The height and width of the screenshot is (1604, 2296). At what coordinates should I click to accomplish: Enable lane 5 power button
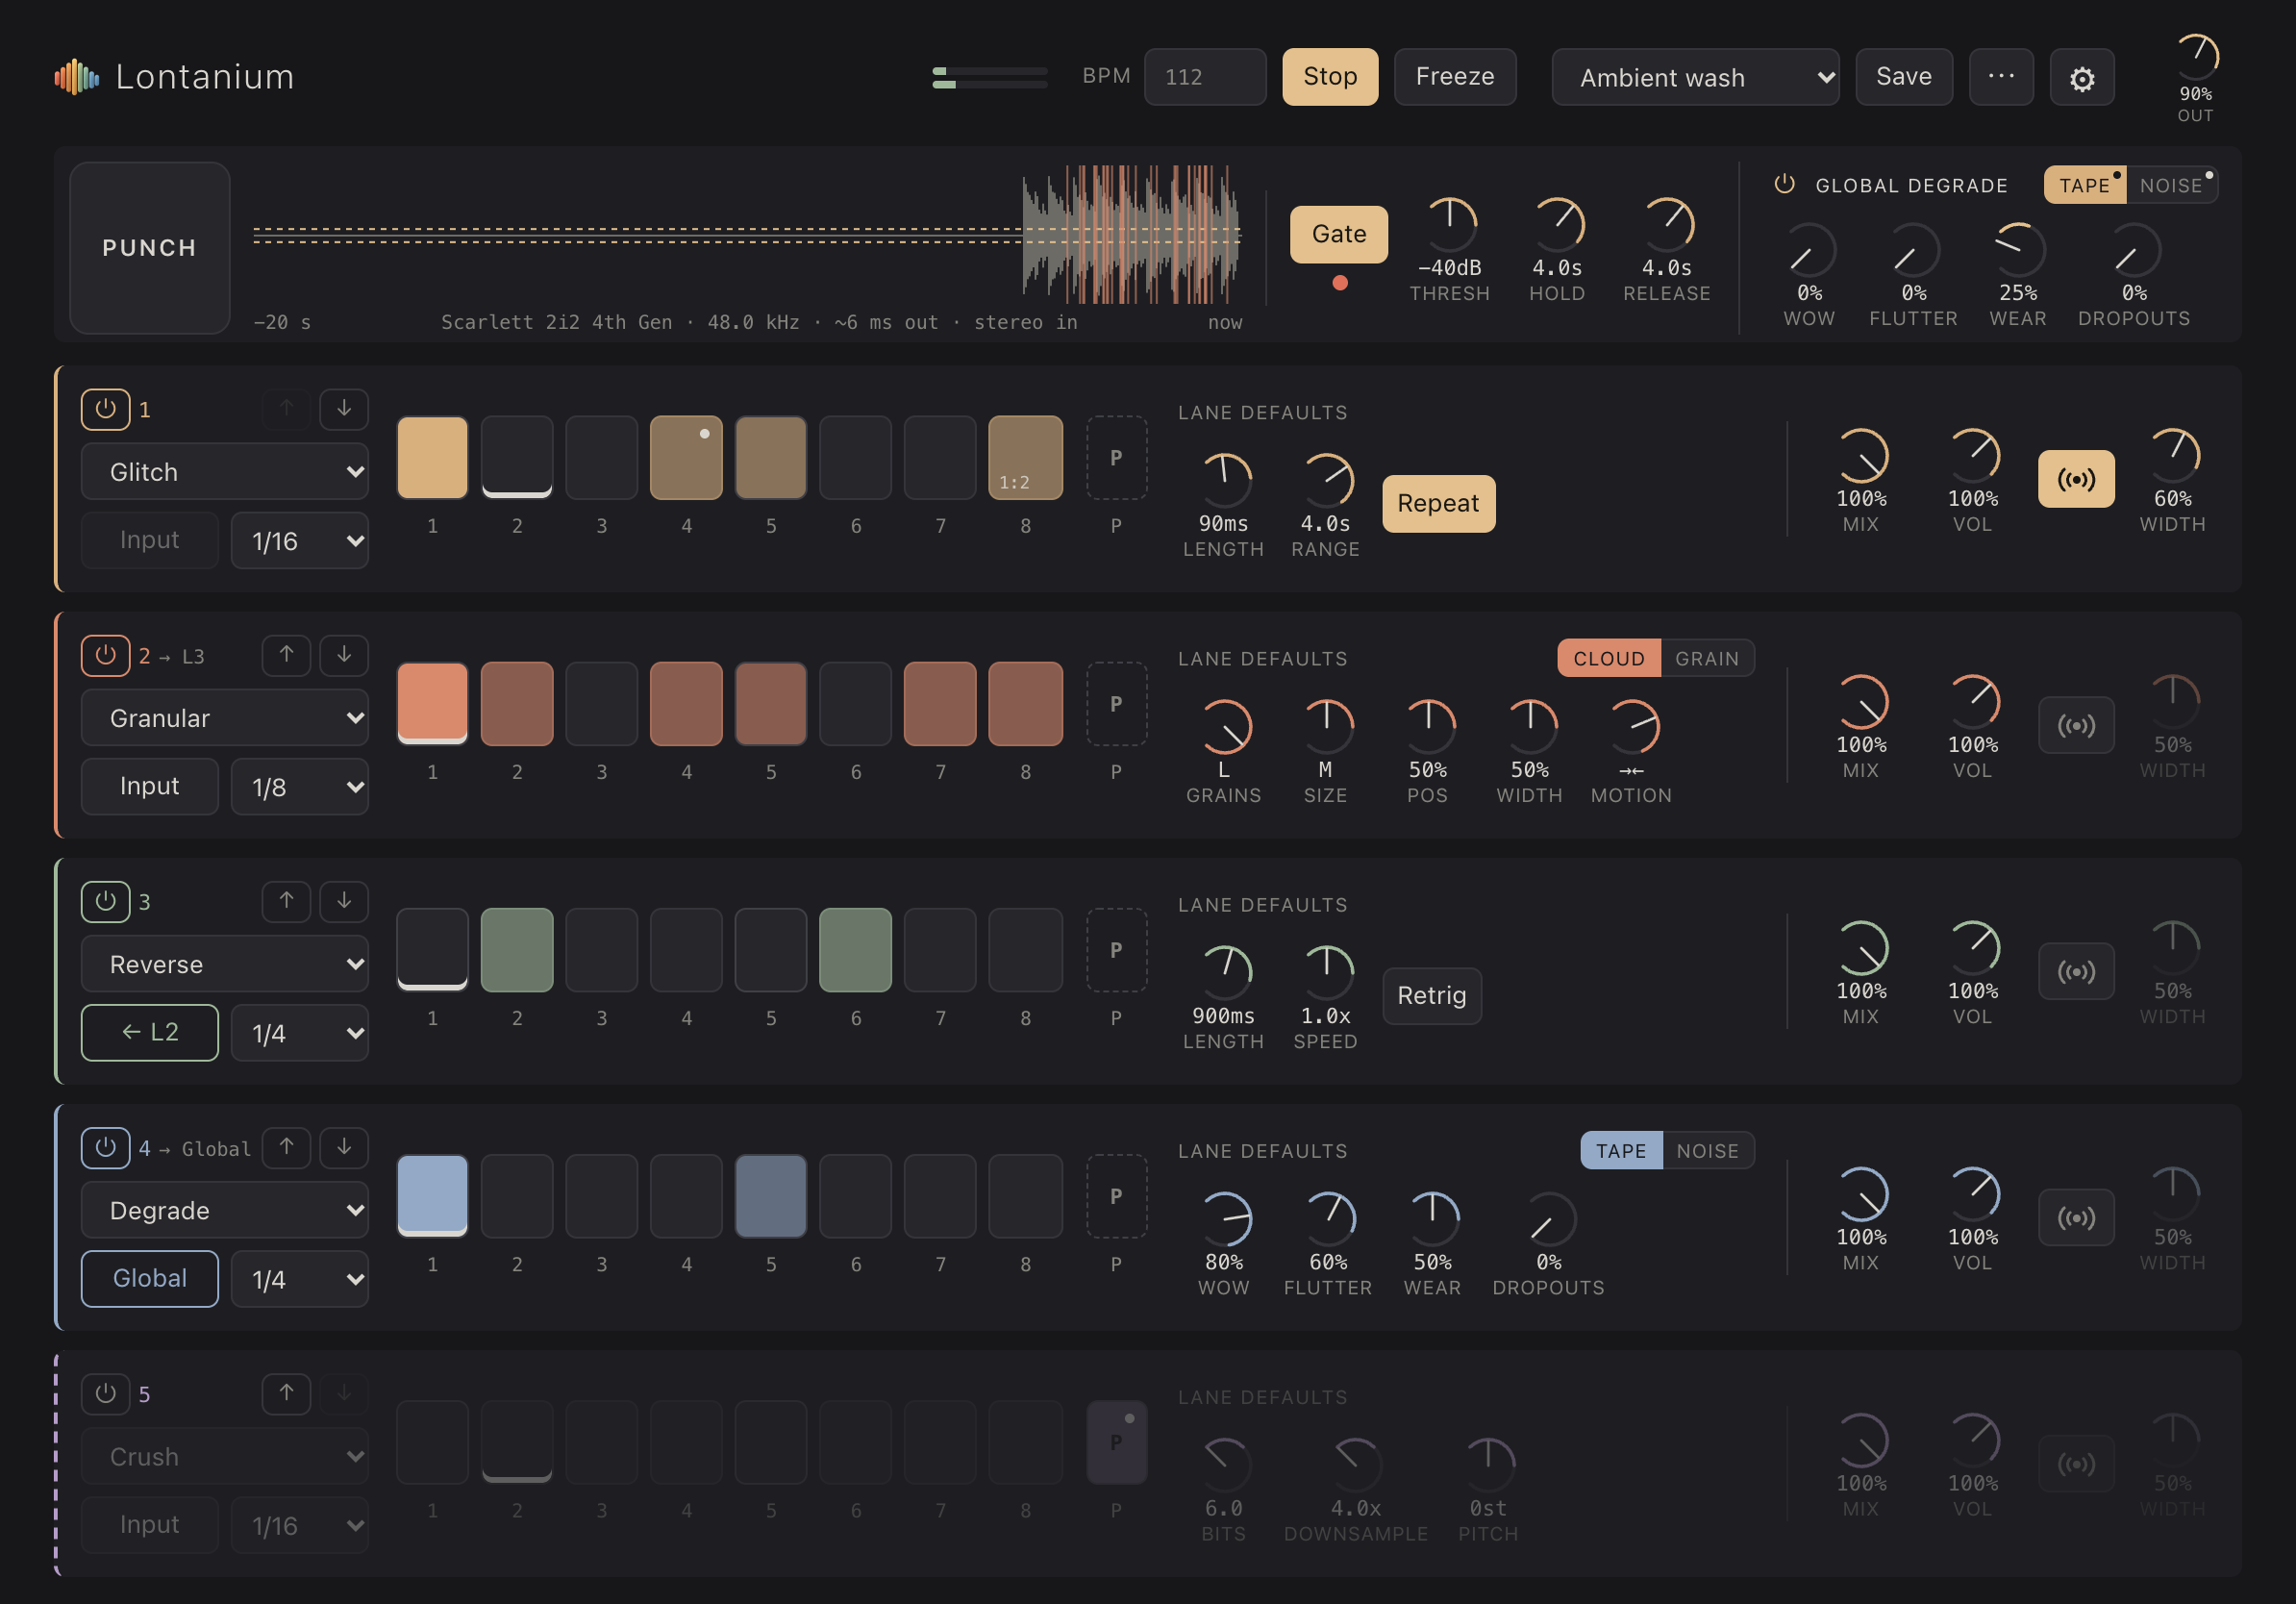point(105,1393)
